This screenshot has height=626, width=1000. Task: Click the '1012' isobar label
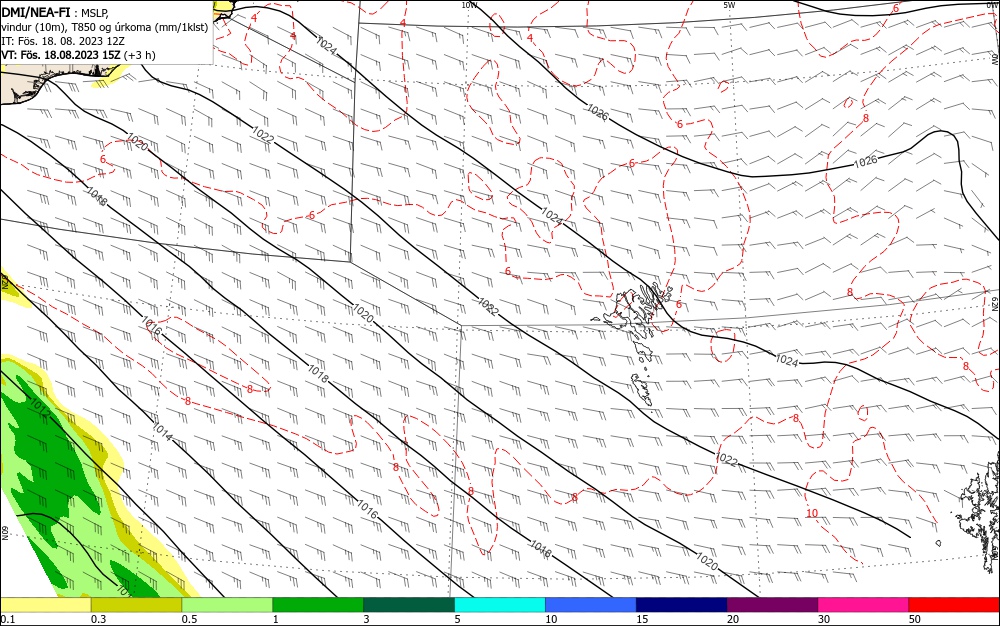coord(39,407)
